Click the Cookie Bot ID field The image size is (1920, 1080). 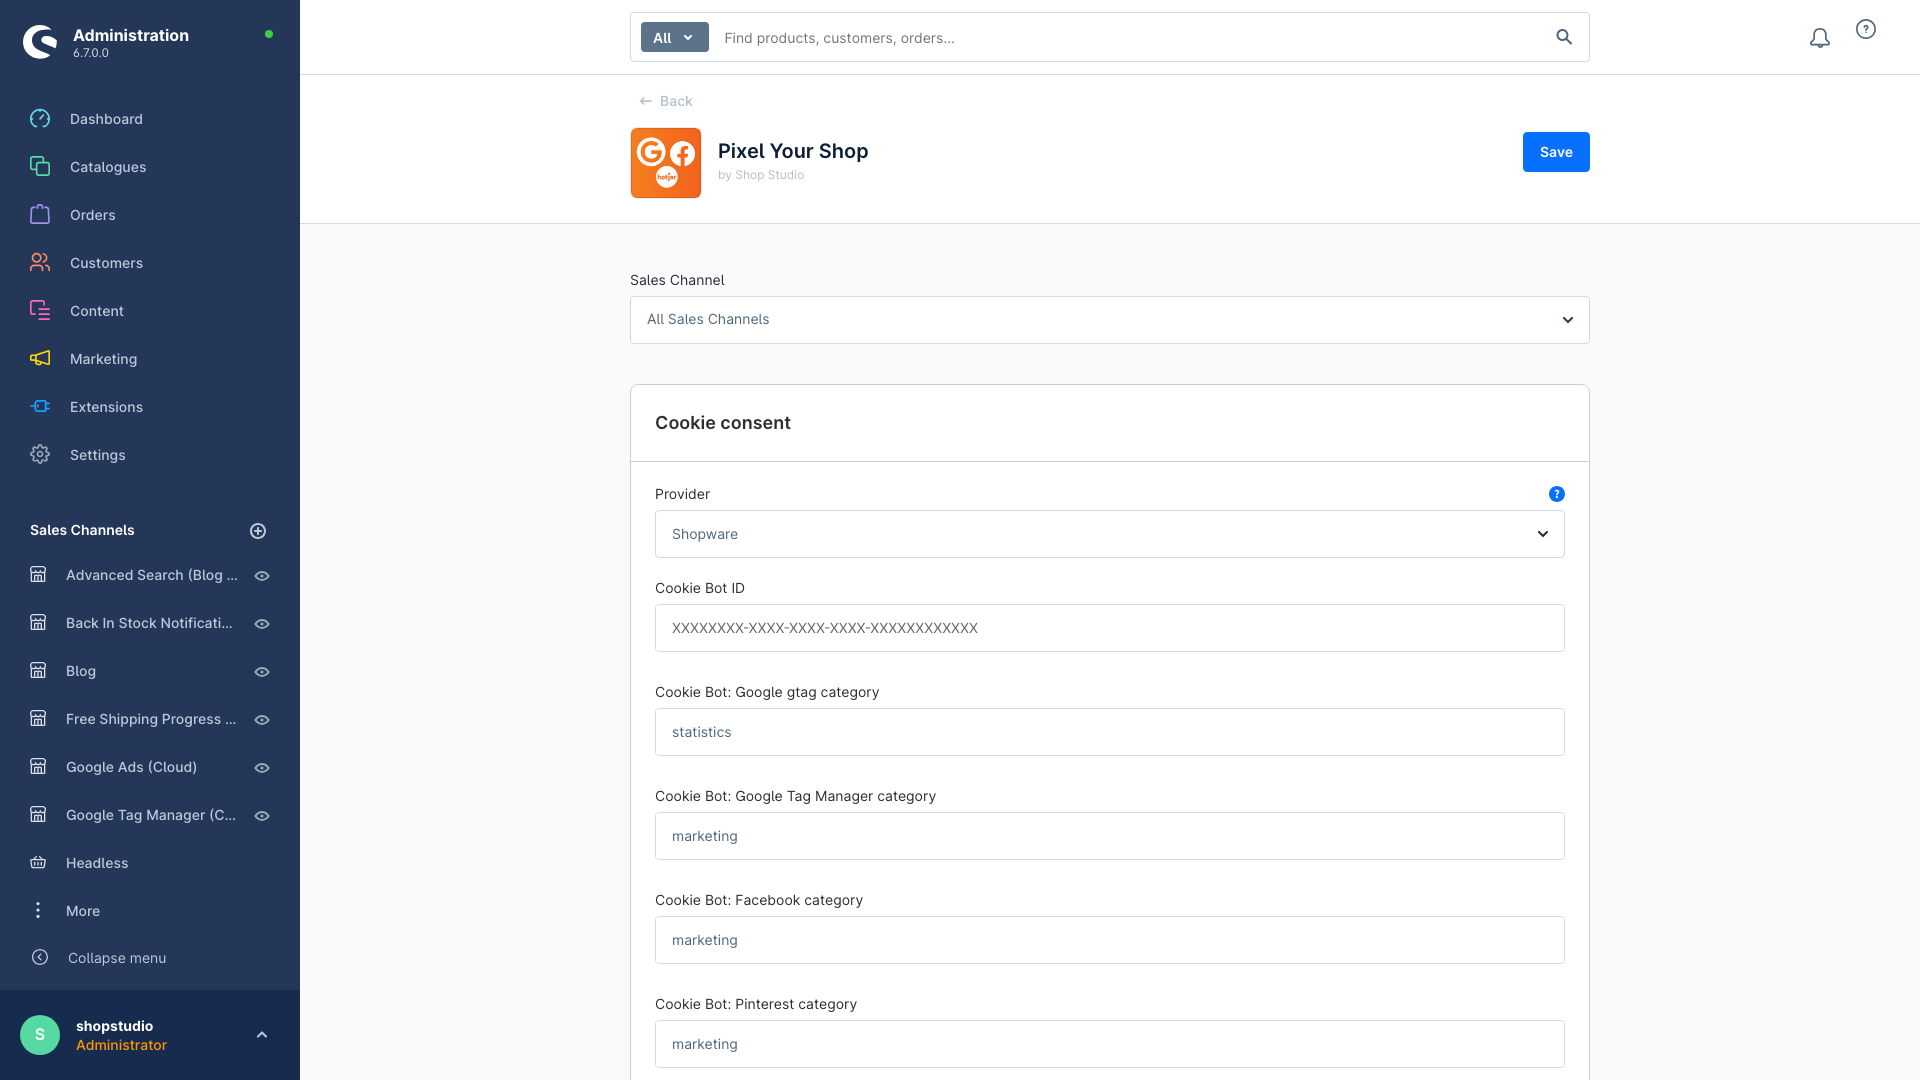[x=1110, y=628]
